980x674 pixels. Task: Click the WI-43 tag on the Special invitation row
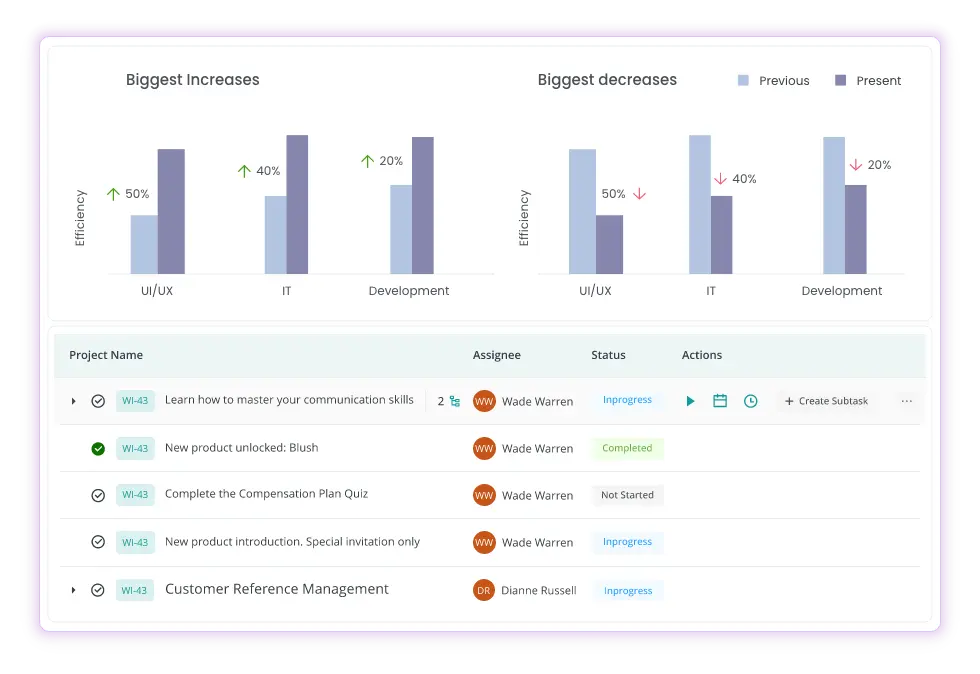(135, 542)
